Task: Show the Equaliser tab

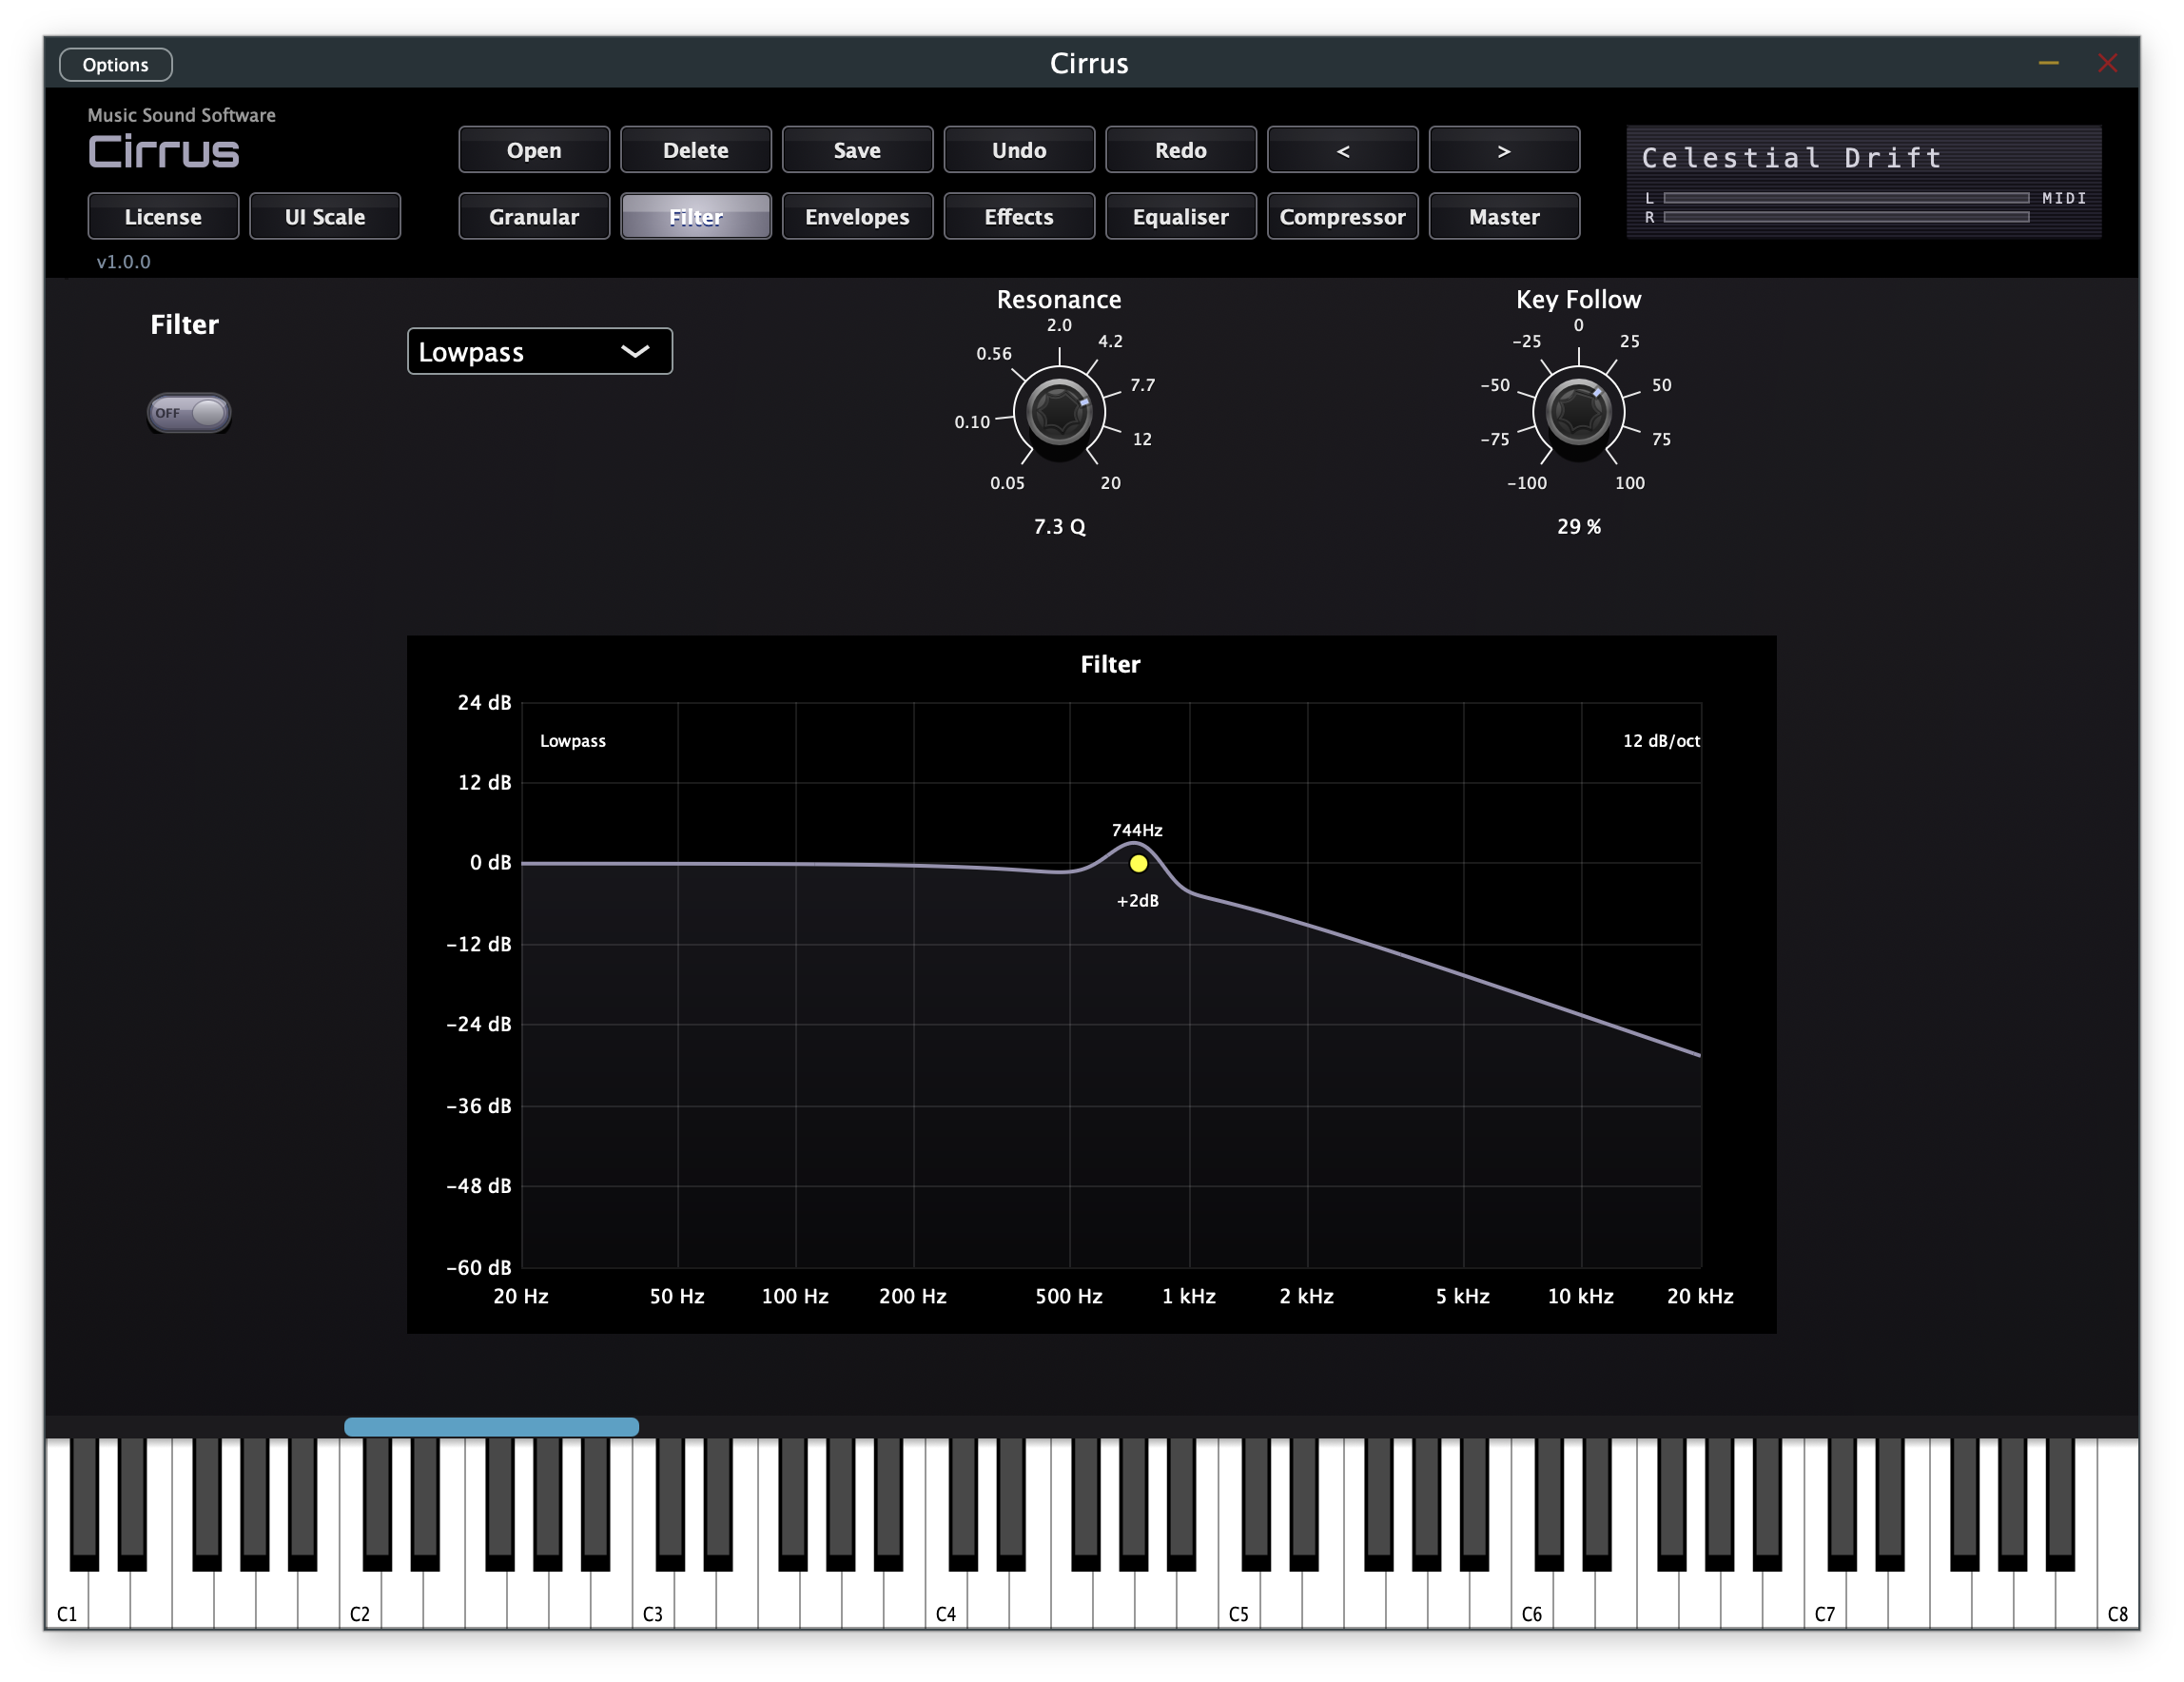Action: [x=1181, y=216]
